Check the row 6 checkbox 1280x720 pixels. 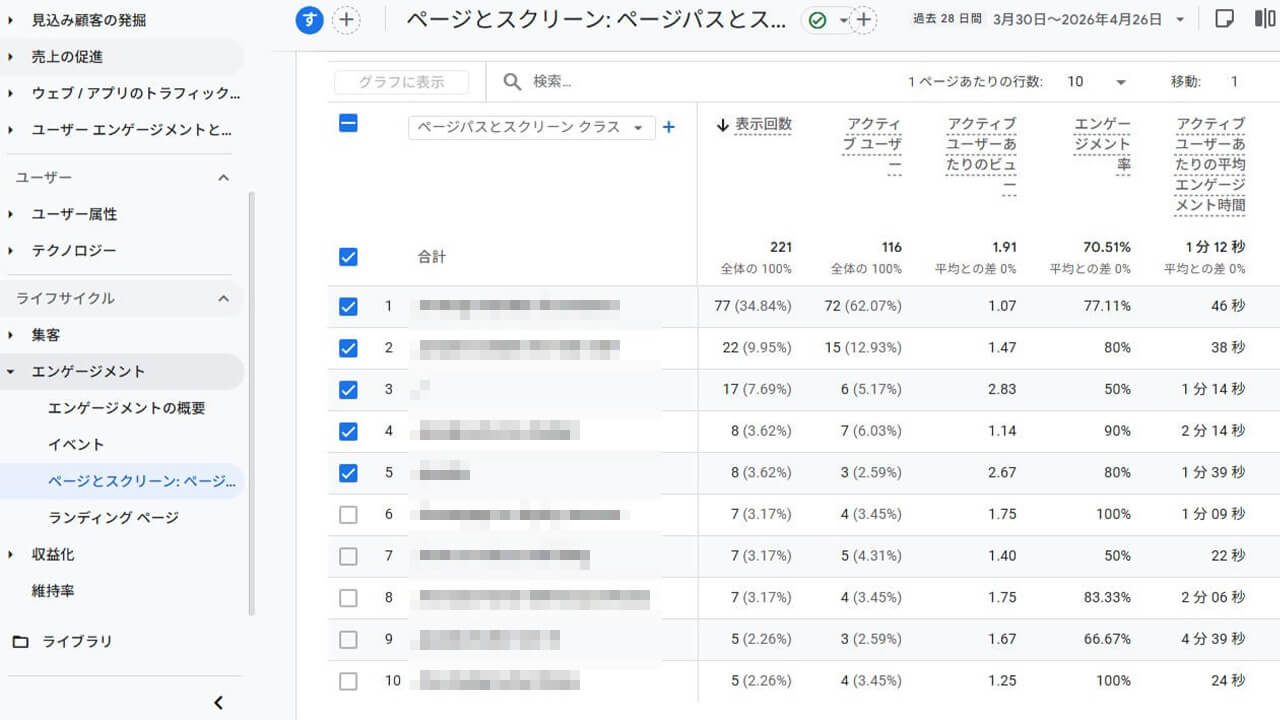click(x=348, y=515)
